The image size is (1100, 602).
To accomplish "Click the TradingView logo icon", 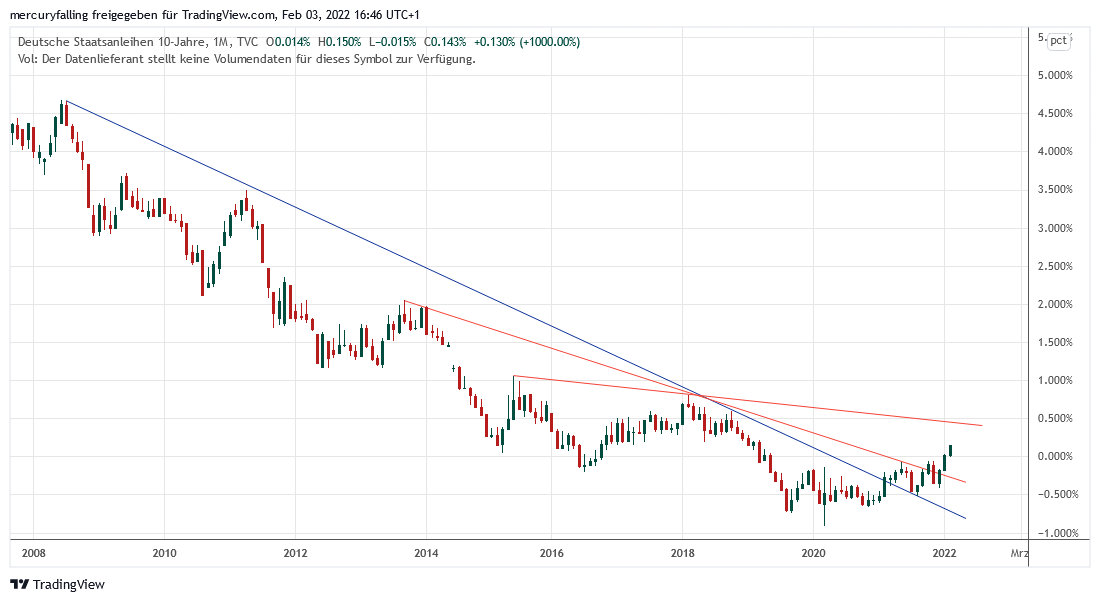I will pyautogui.click(x=19, y=584).
